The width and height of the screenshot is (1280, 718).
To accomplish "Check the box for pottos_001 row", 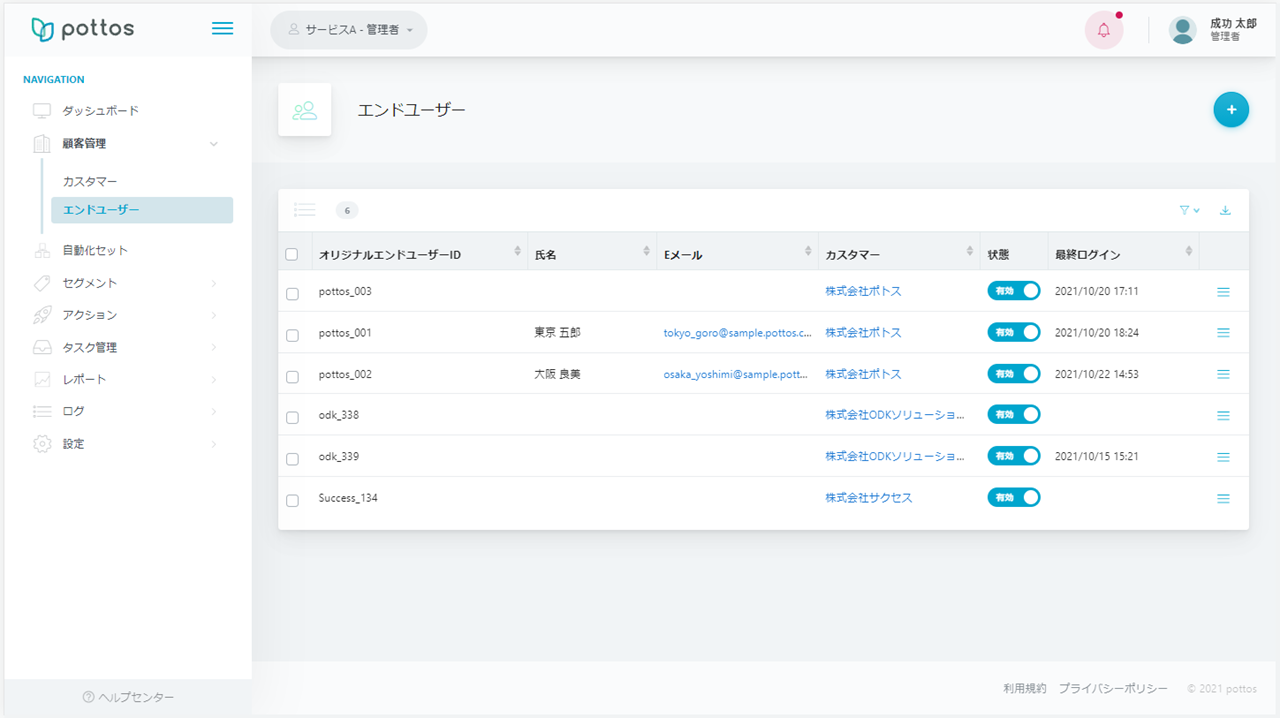I will pos(292,336).
